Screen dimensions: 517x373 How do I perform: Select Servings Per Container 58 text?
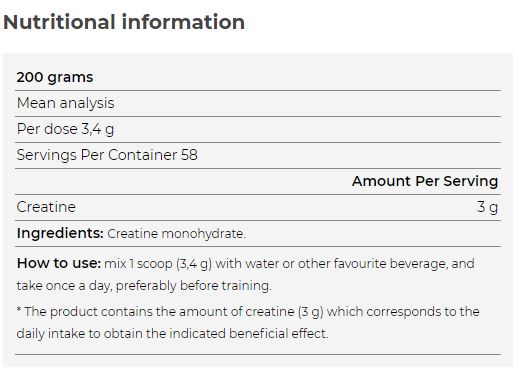tap(107, 155)
